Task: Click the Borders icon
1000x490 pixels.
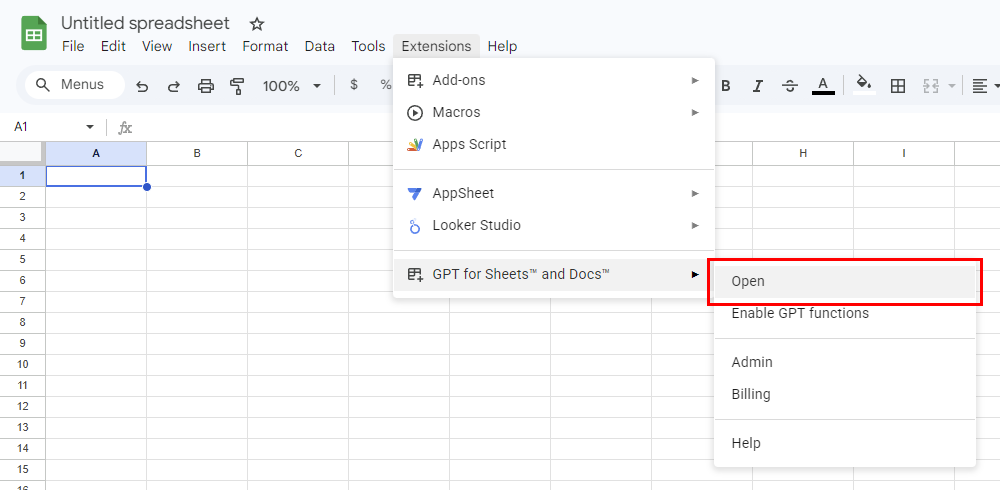Action: point(897,86)
